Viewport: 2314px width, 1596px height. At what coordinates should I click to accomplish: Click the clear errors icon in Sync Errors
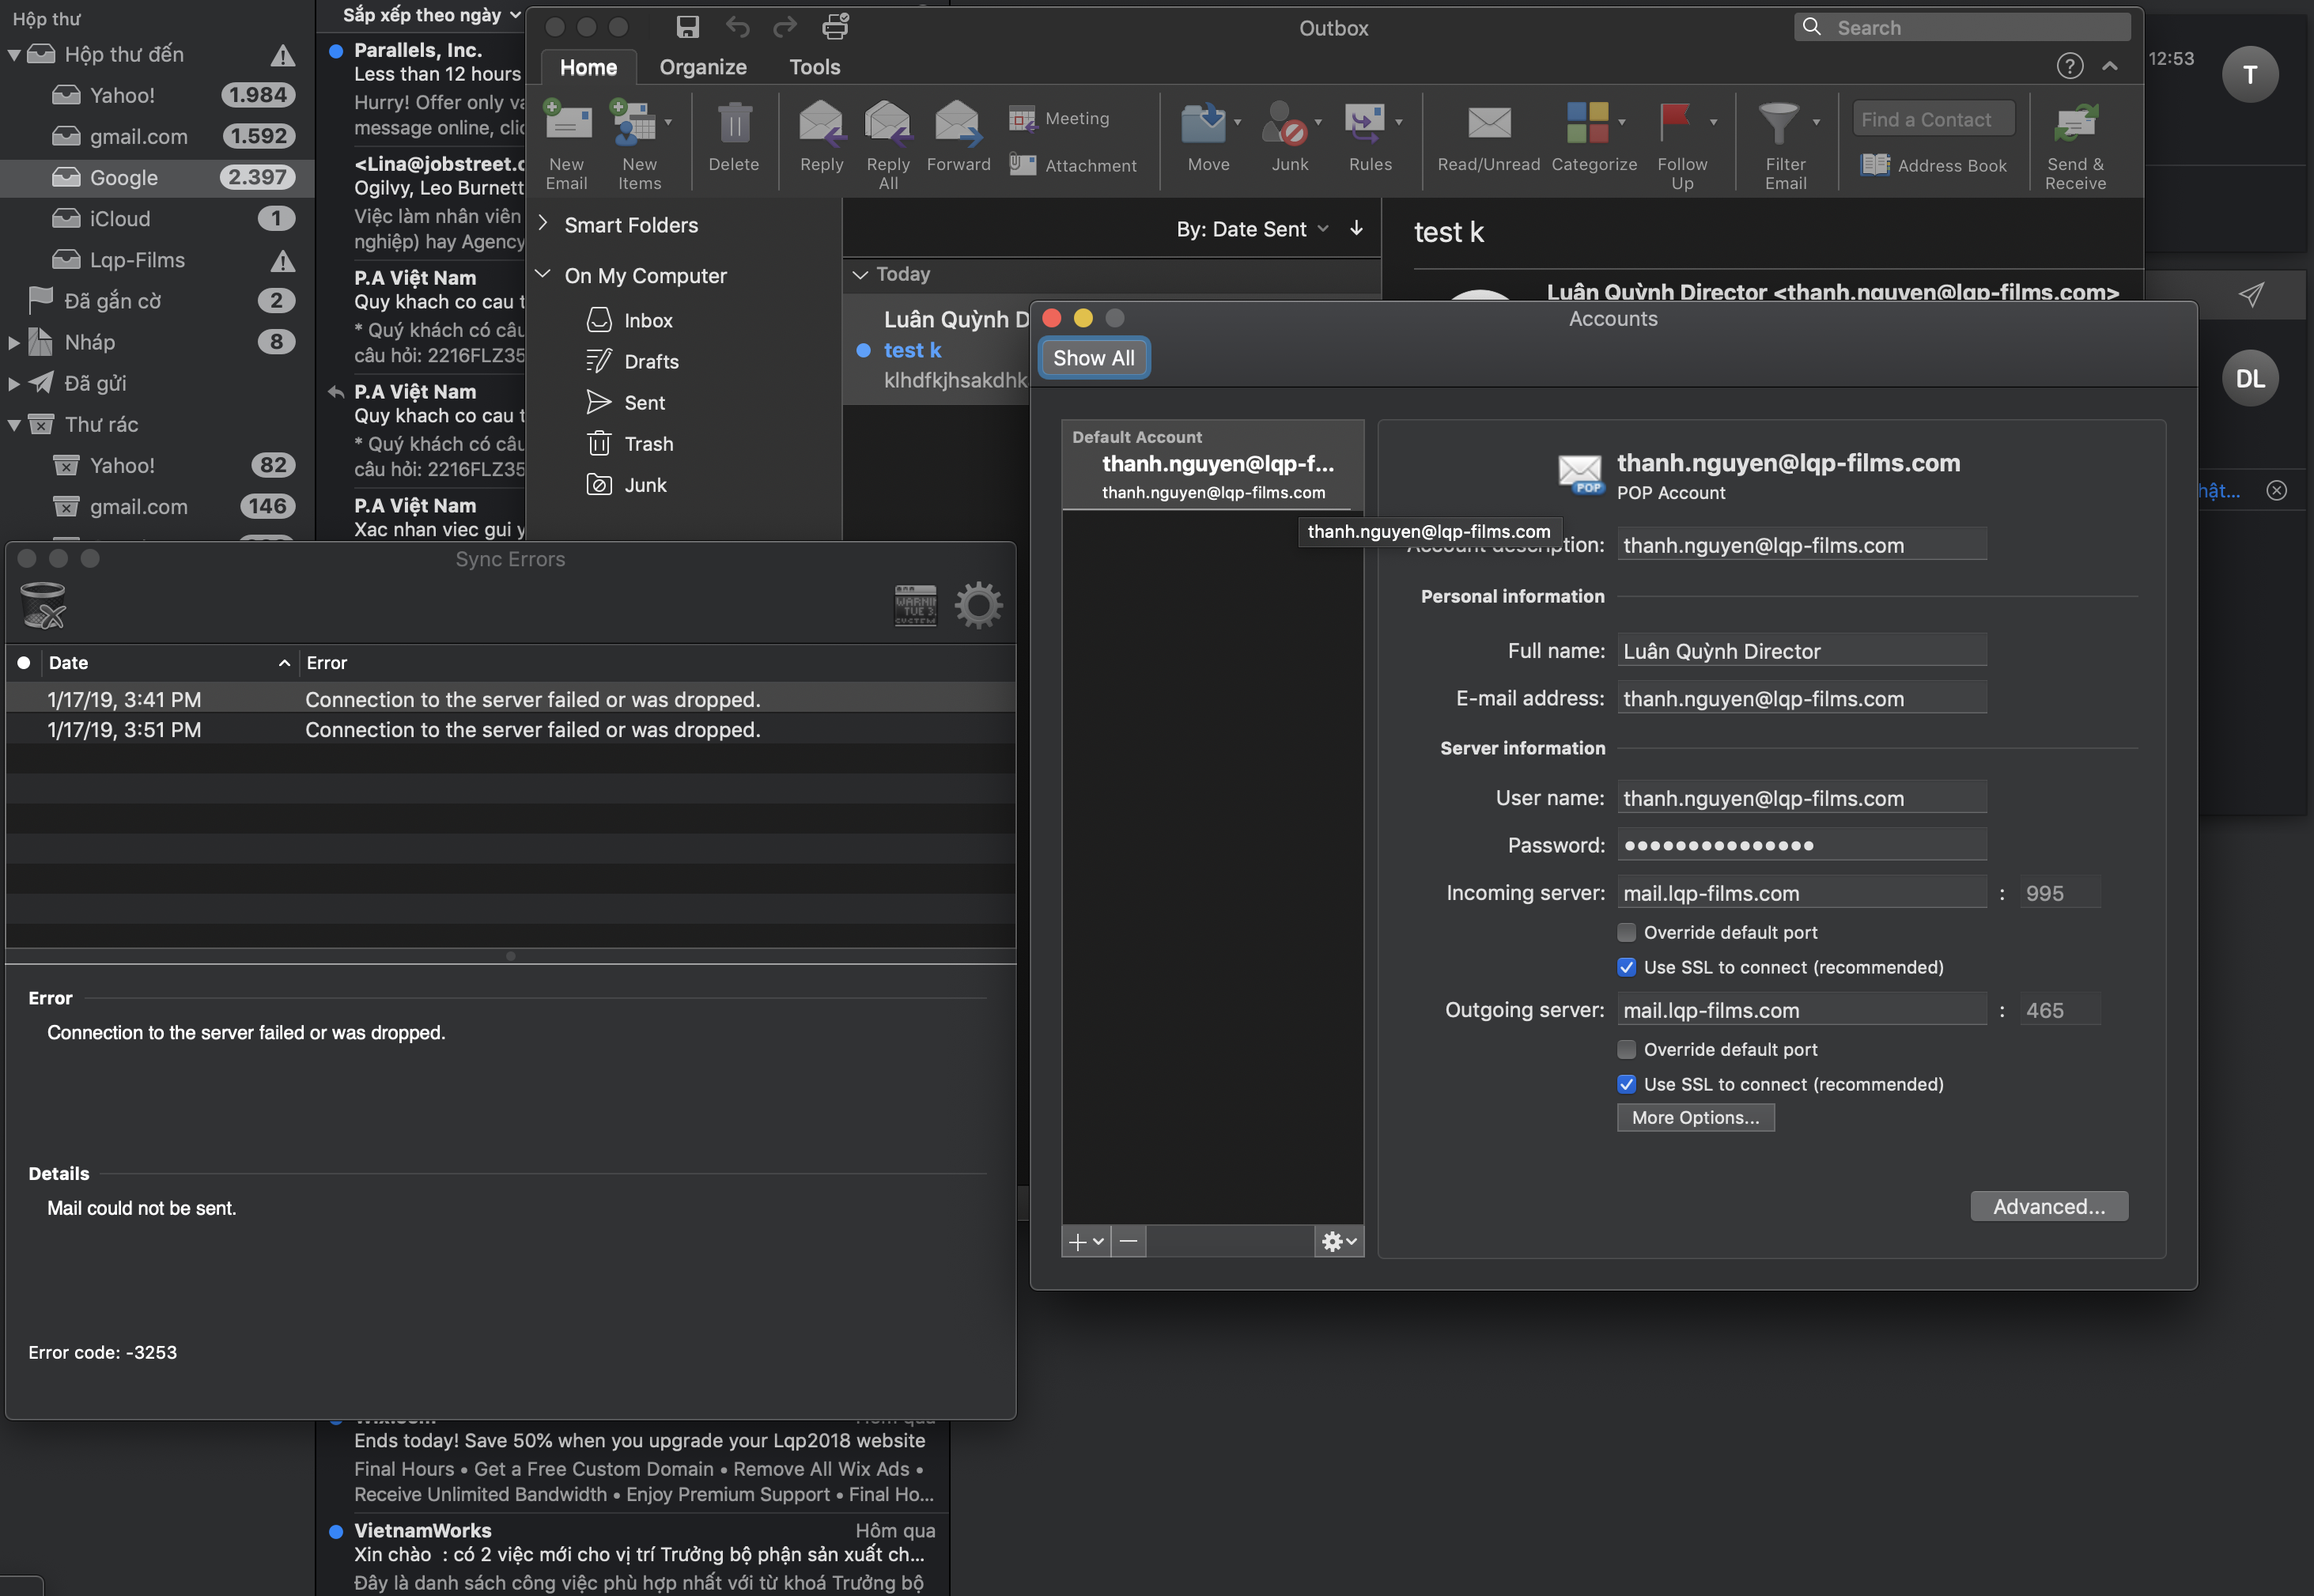tap(43, 606)
